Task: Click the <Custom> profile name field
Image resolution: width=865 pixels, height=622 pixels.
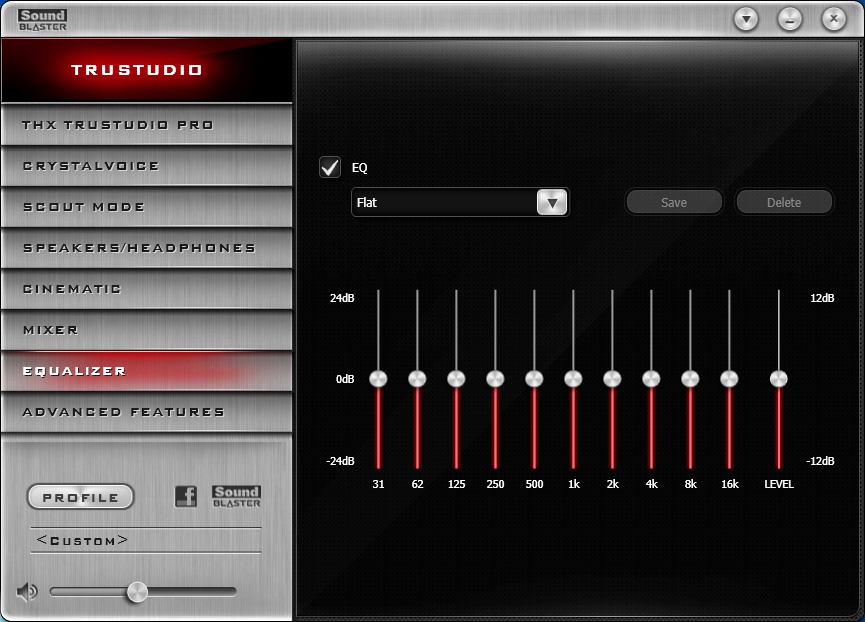Action: click(x=146, y=540)
